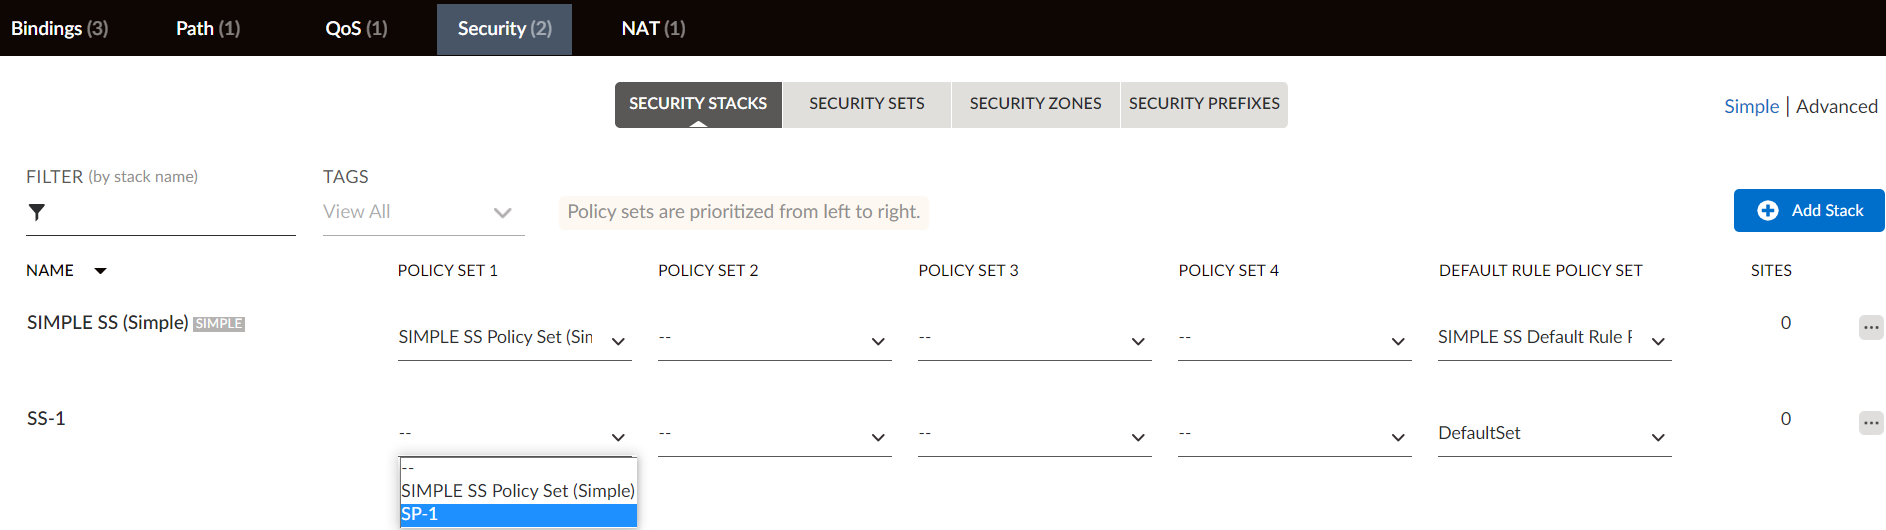Click the Security Prefixes sub-tab
The width and height of the screenshot is (1886, 530).
[x=1204, y=104]
